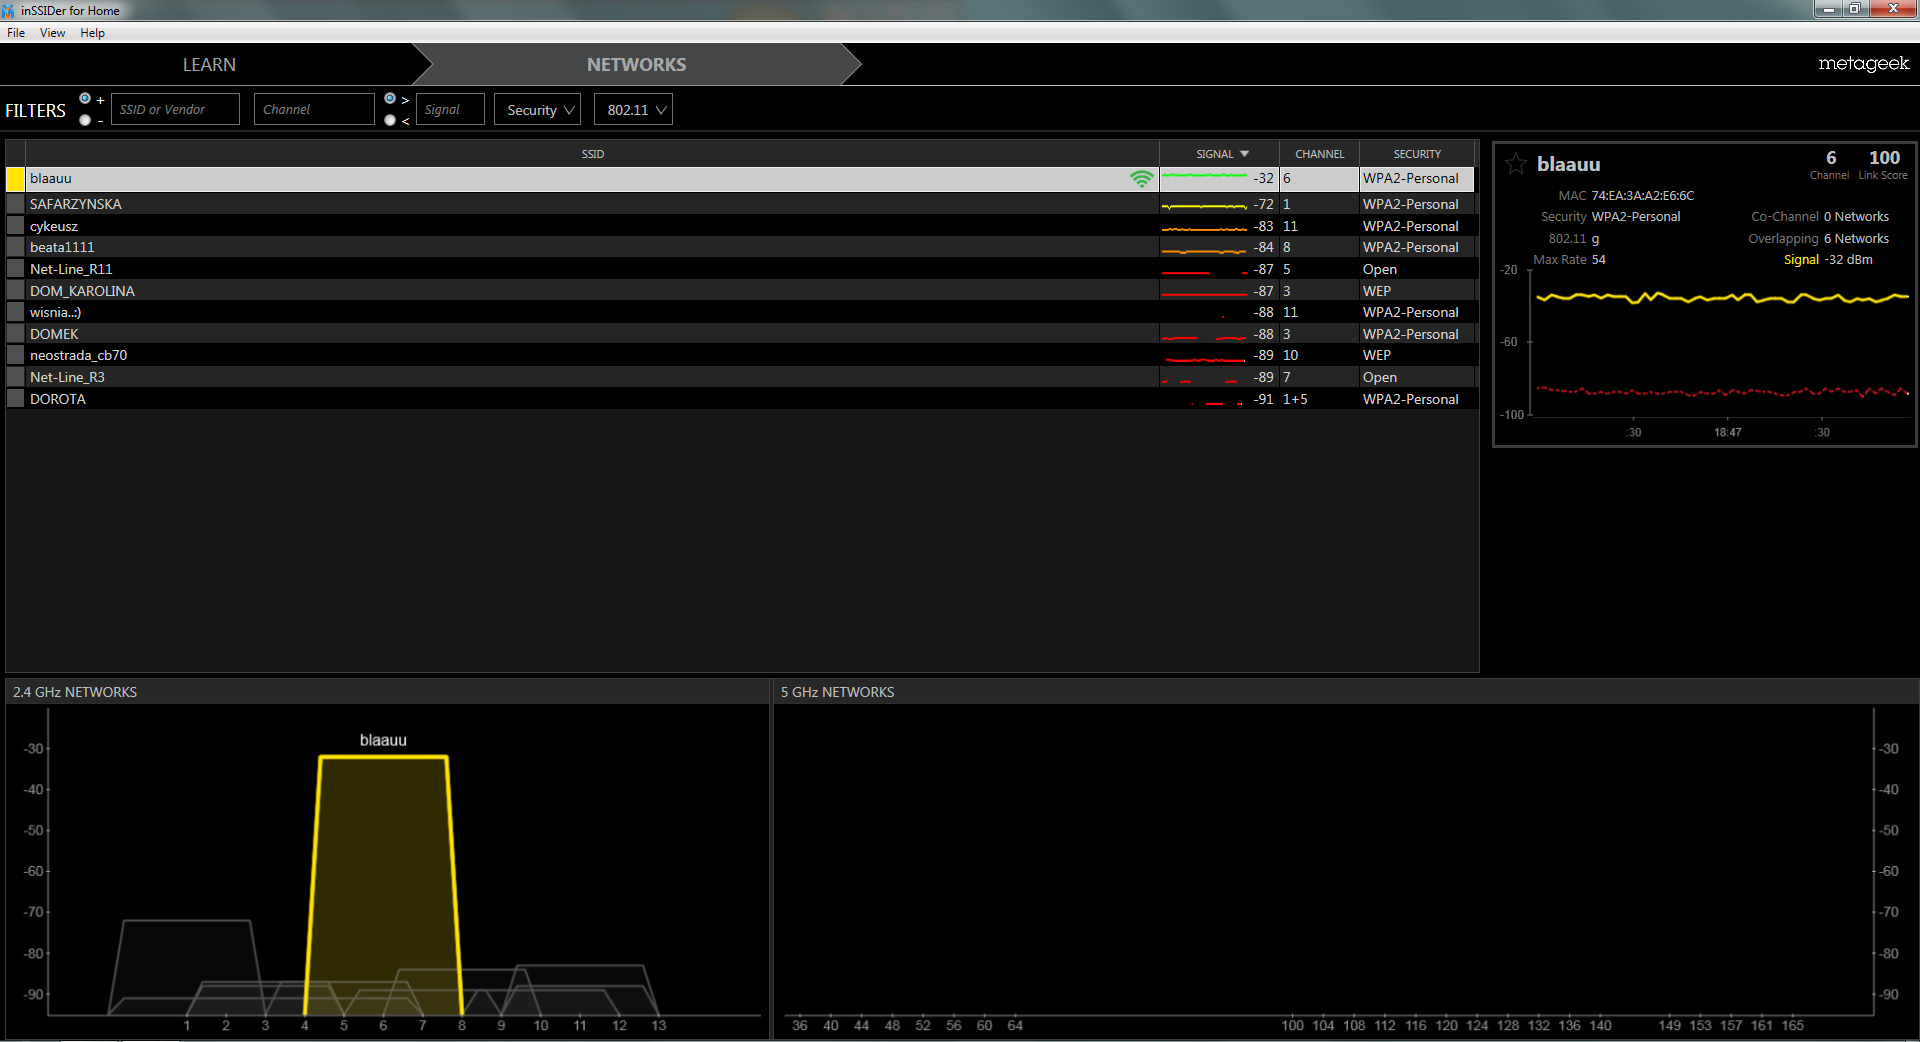Click the Signal filter field

pyautogui.click(x=450, y=109)
